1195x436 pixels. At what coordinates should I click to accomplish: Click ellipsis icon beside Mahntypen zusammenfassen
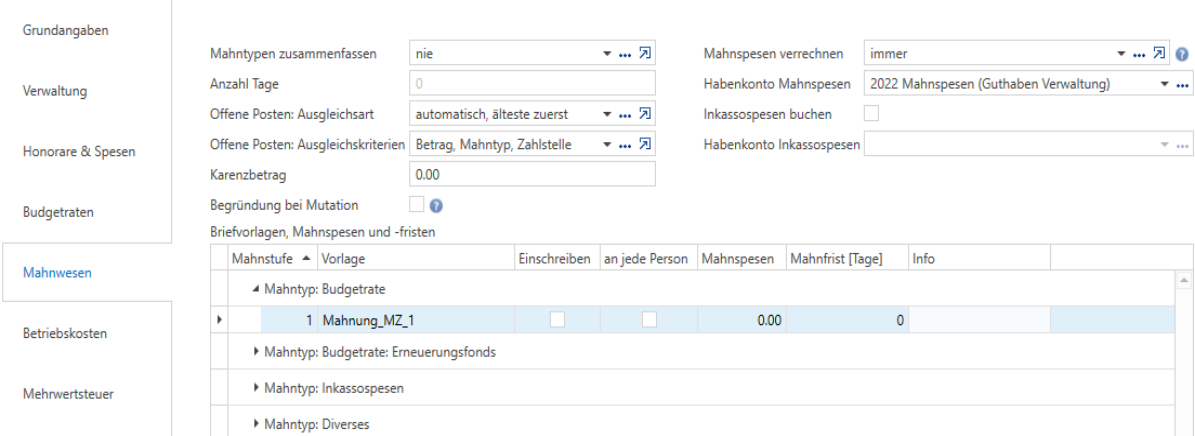click(x=626, y=54)
